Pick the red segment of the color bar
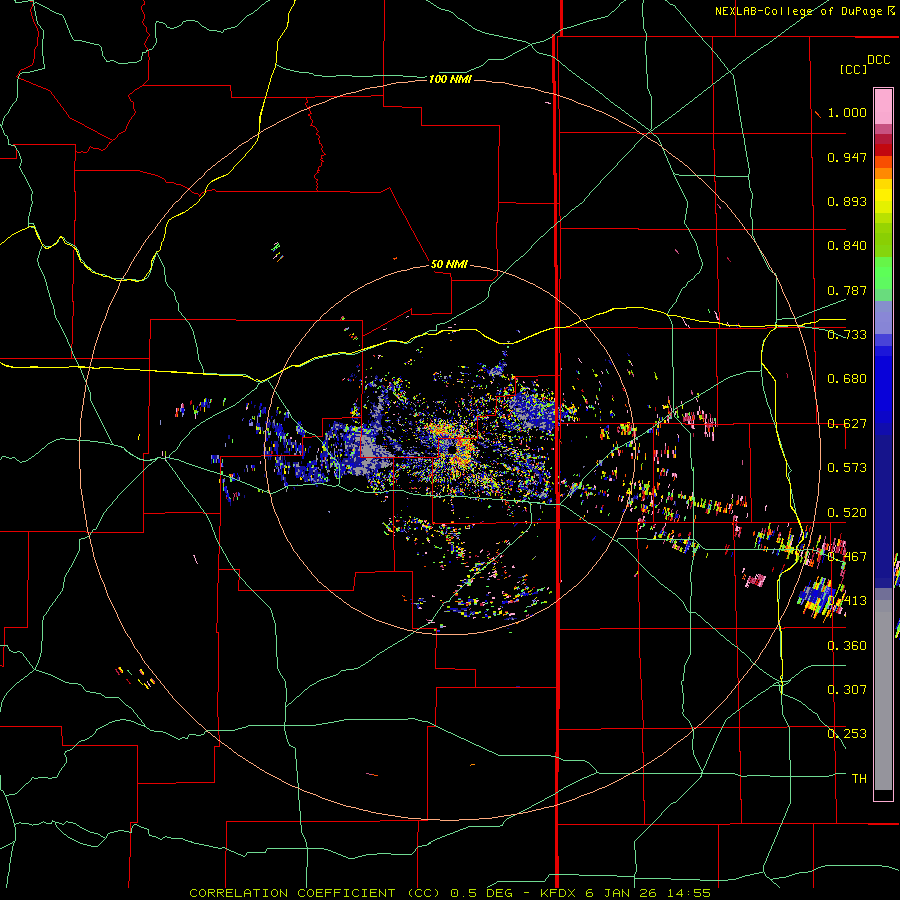 (x=883, y=150)
